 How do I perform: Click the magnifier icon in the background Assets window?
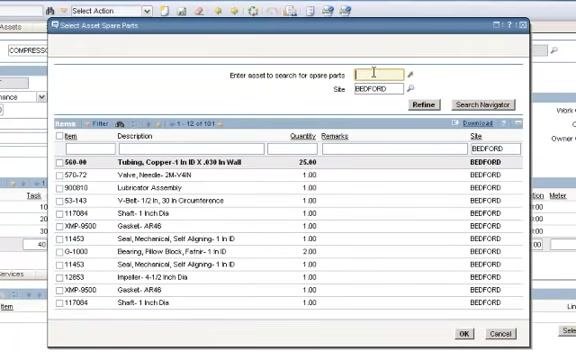click(554, 50)
